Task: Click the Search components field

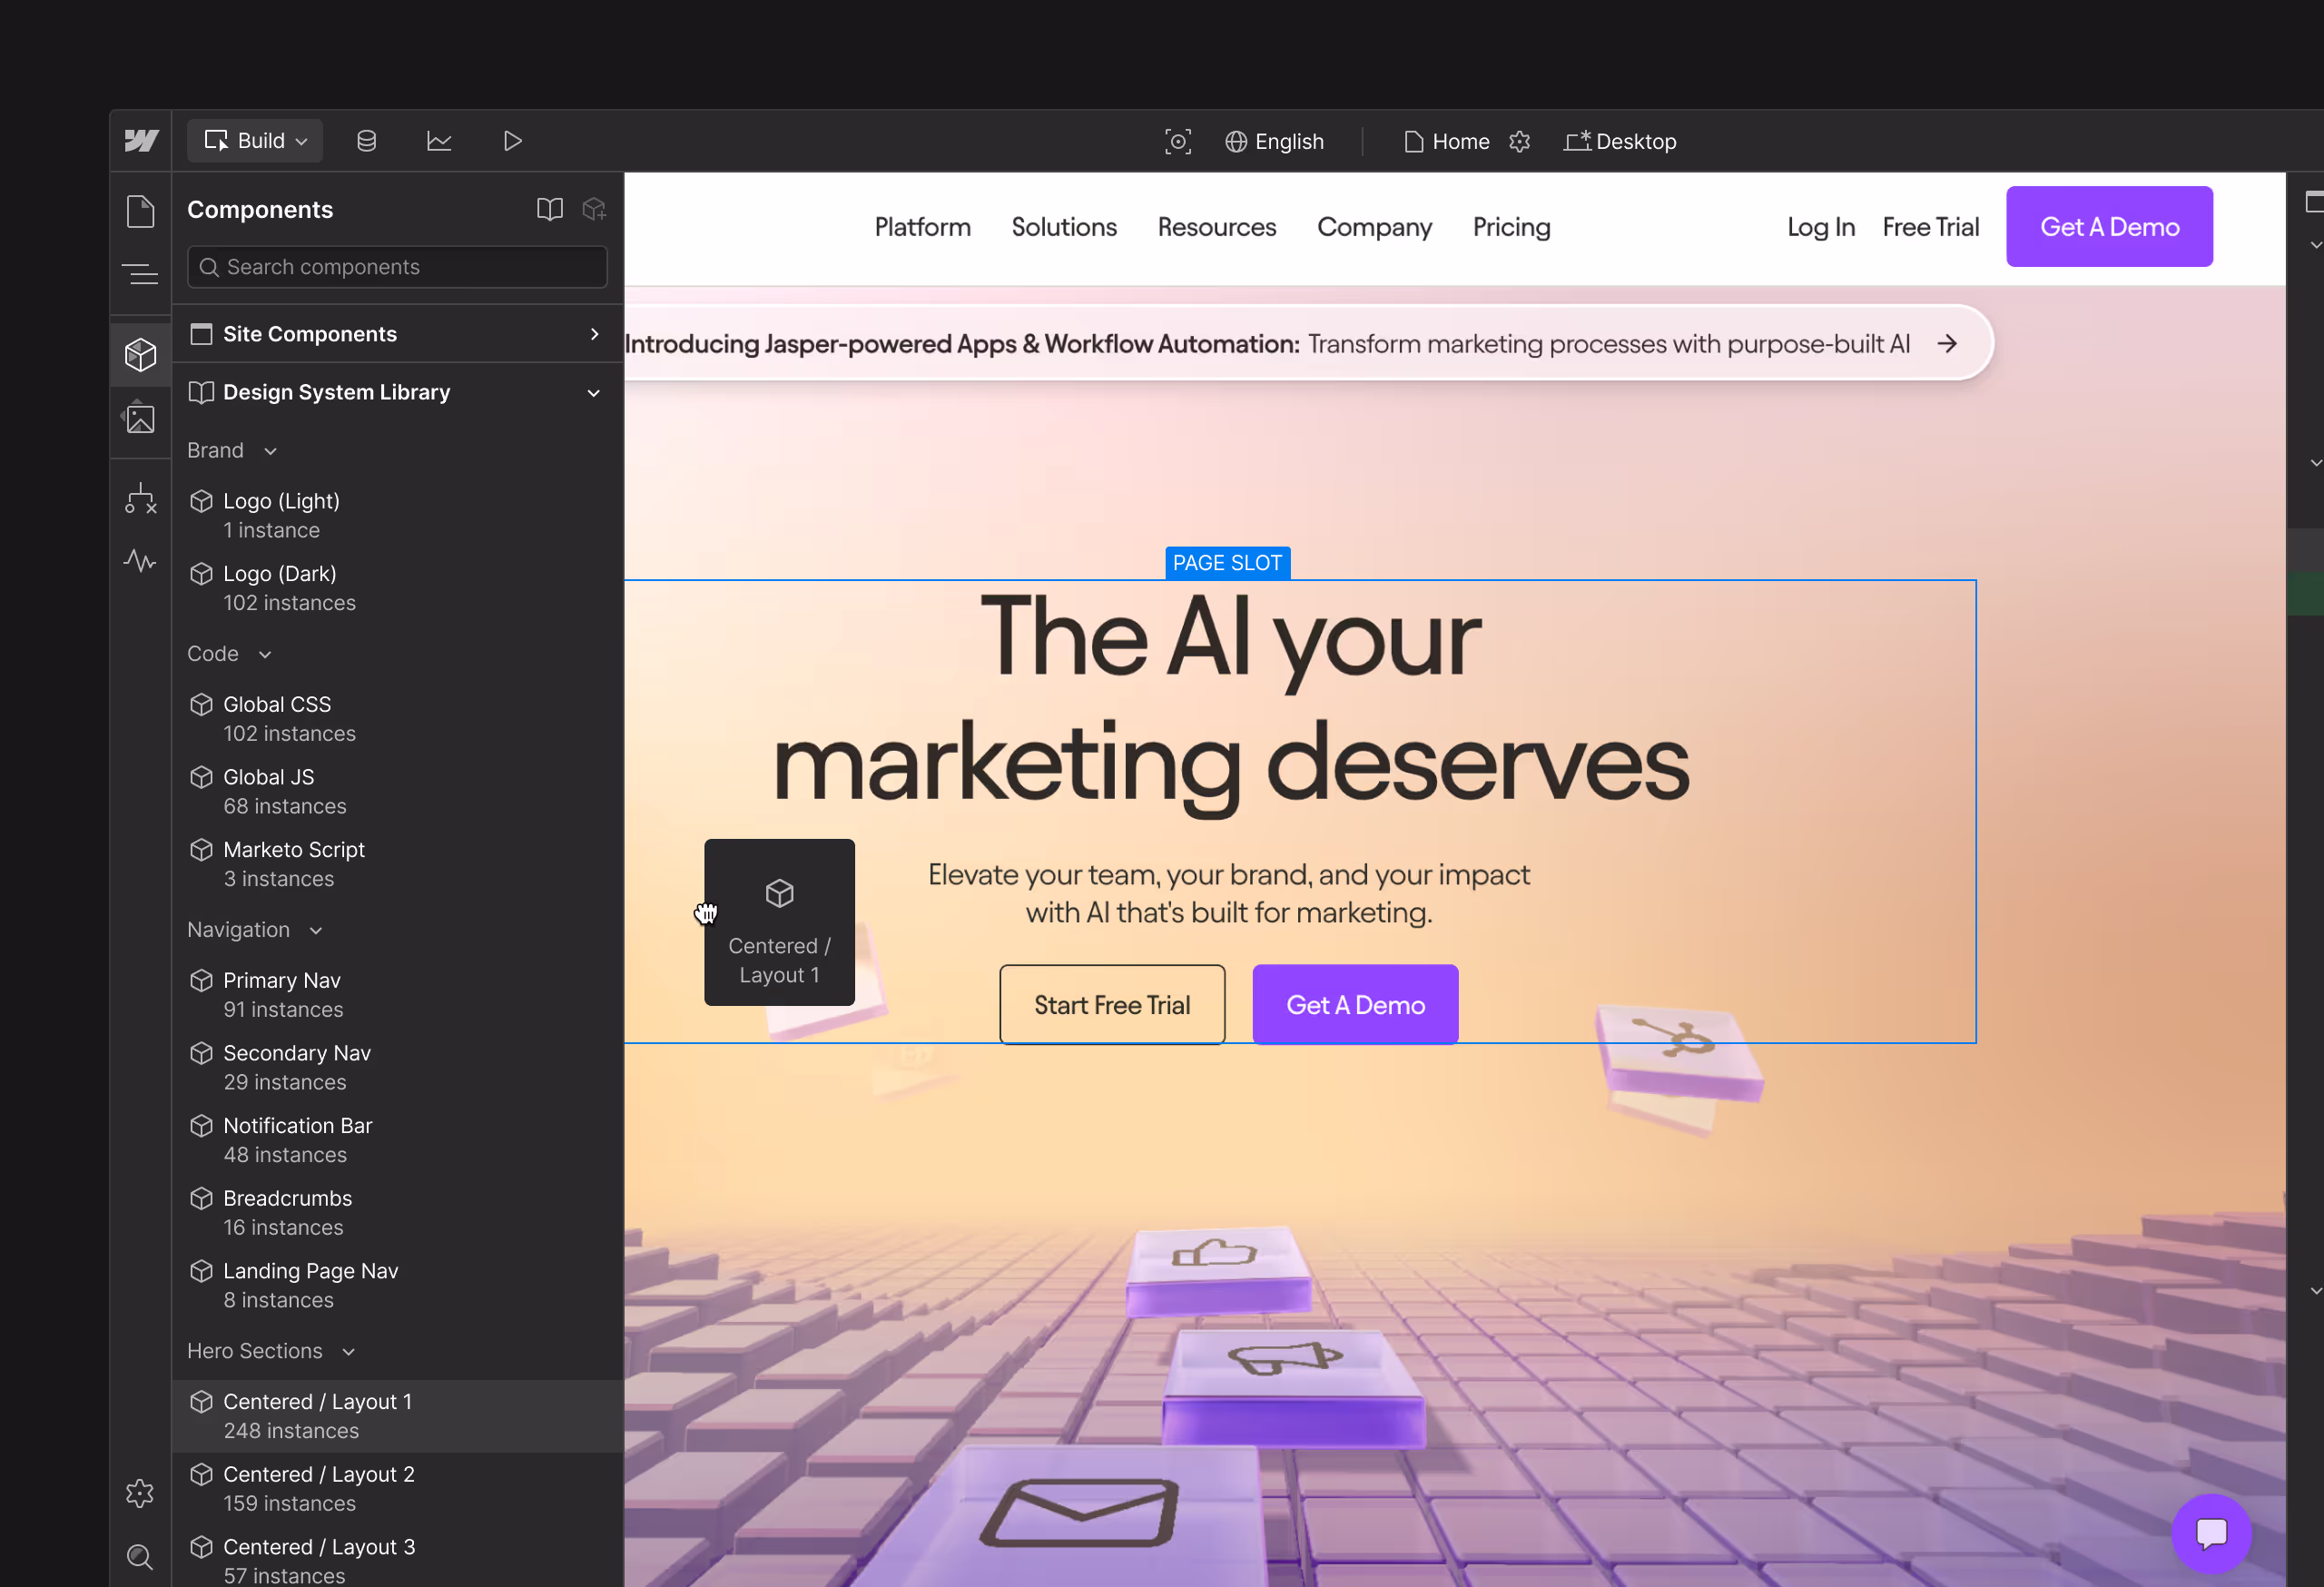Action: [x=397, y=267]
